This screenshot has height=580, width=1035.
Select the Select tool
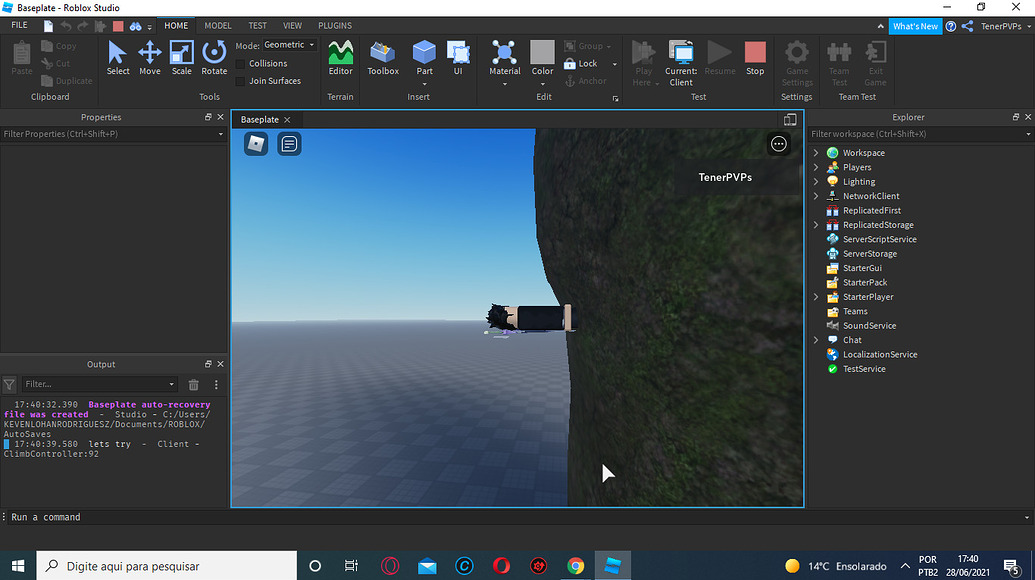pos(117,59)
